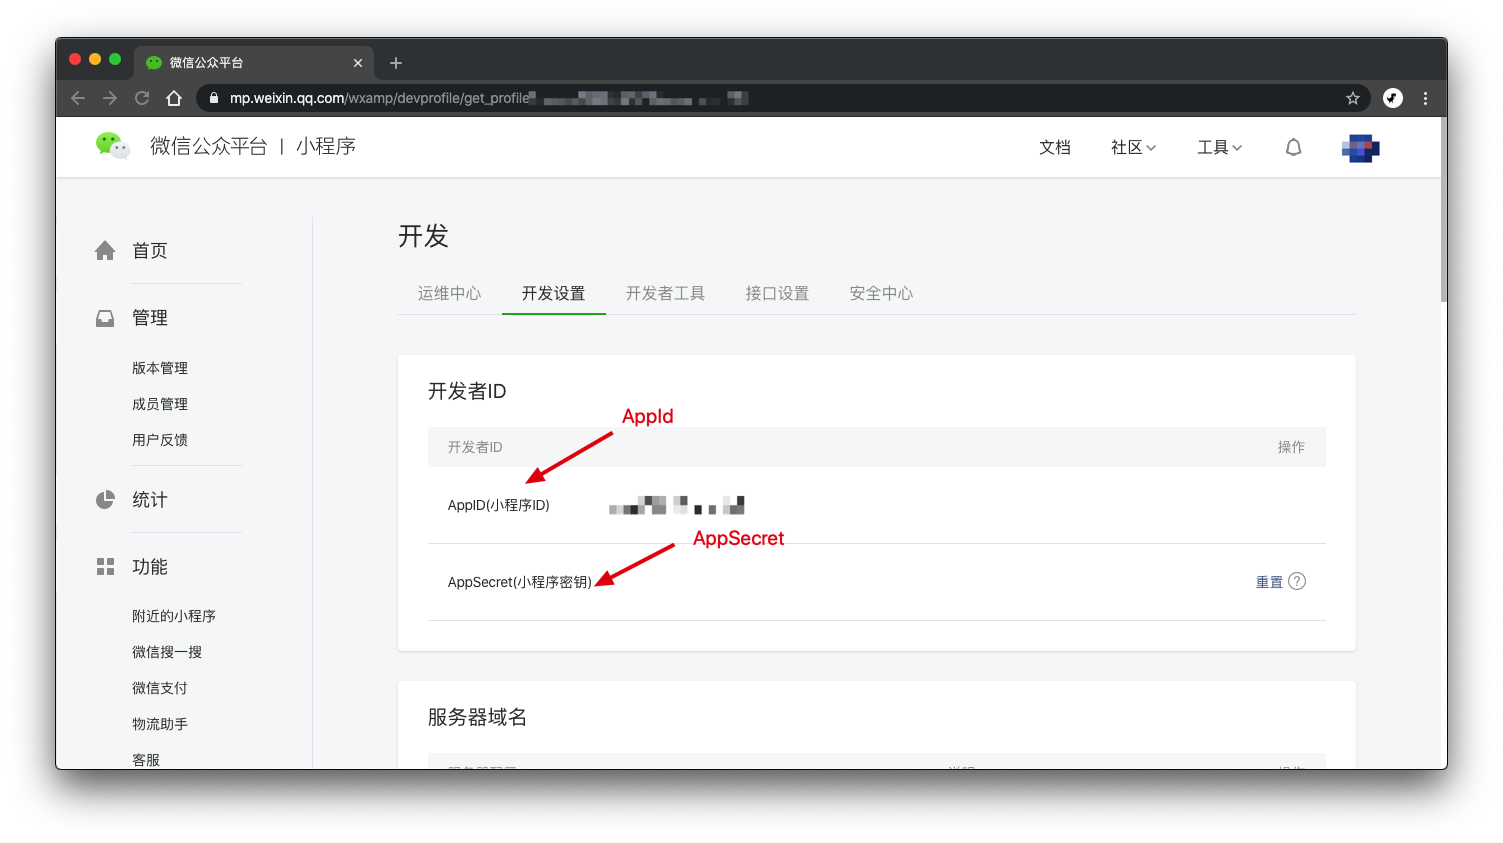This screenshot has height=843, width=1503.
Task: Bookmark this page with star icon
Action: point(1353,98)
